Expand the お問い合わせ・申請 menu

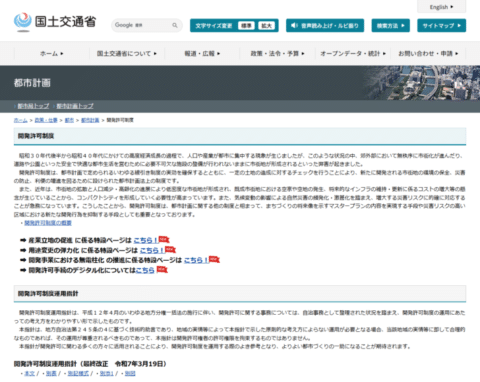pyautogui.click(x=428, y=53)
